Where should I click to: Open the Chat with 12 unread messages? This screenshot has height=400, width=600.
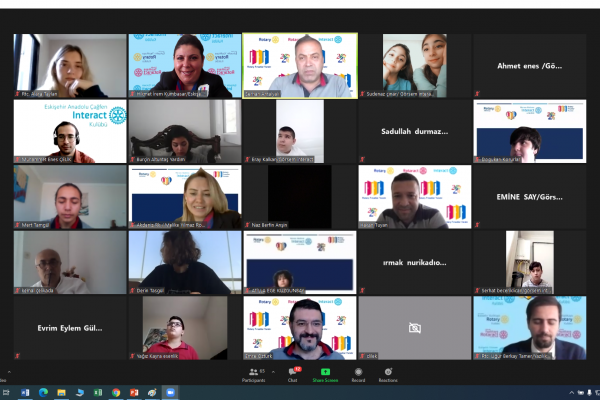pyautogui.click(x=293, y=375)
